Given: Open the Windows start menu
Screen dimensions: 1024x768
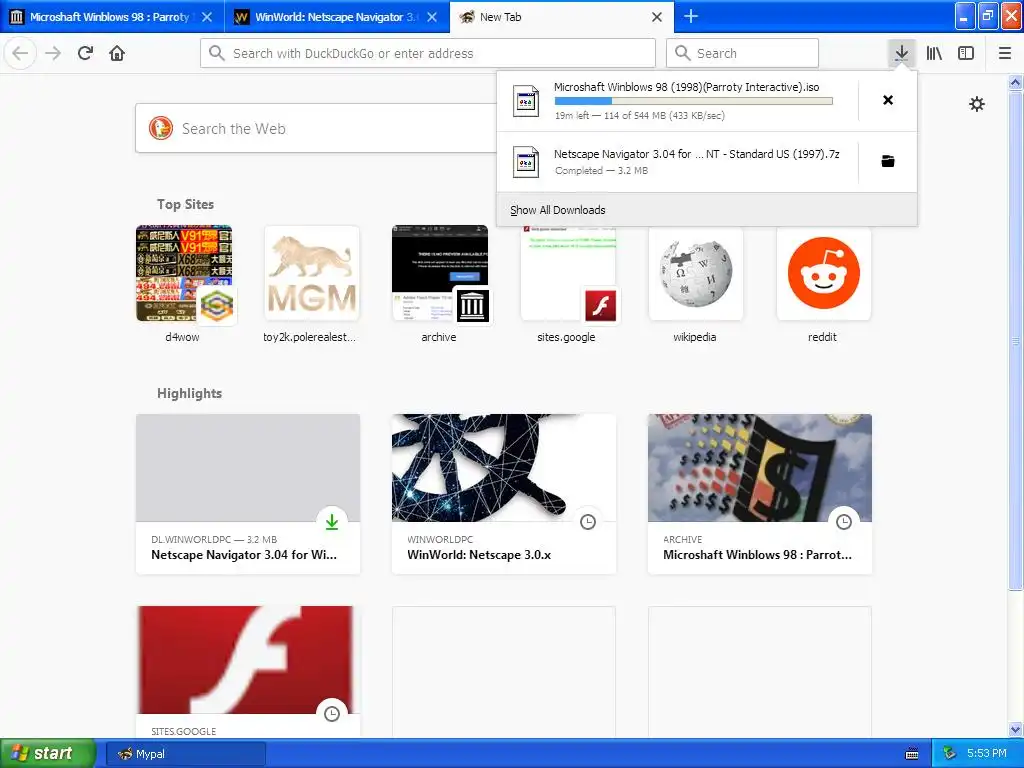Looking at the screenshot, I should point(47,753).
